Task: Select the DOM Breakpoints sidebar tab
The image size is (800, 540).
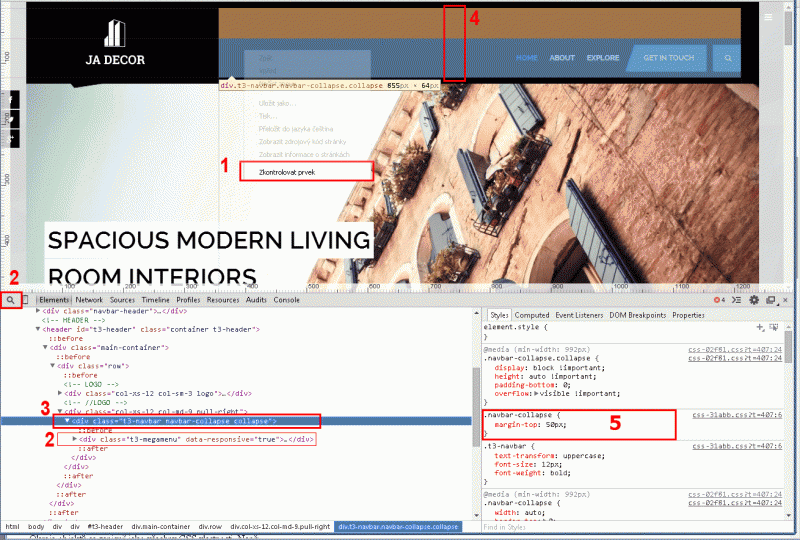Action: point(638,315)
